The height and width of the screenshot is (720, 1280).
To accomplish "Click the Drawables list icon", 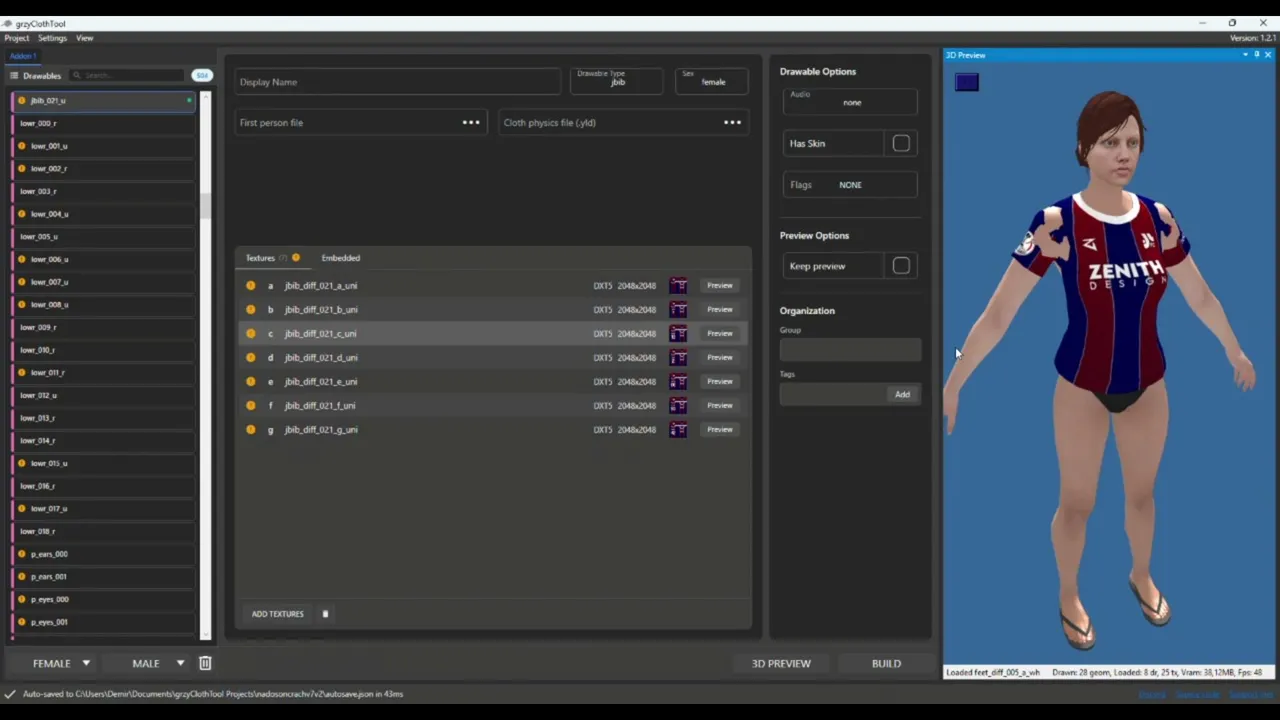I will point(14,76).
